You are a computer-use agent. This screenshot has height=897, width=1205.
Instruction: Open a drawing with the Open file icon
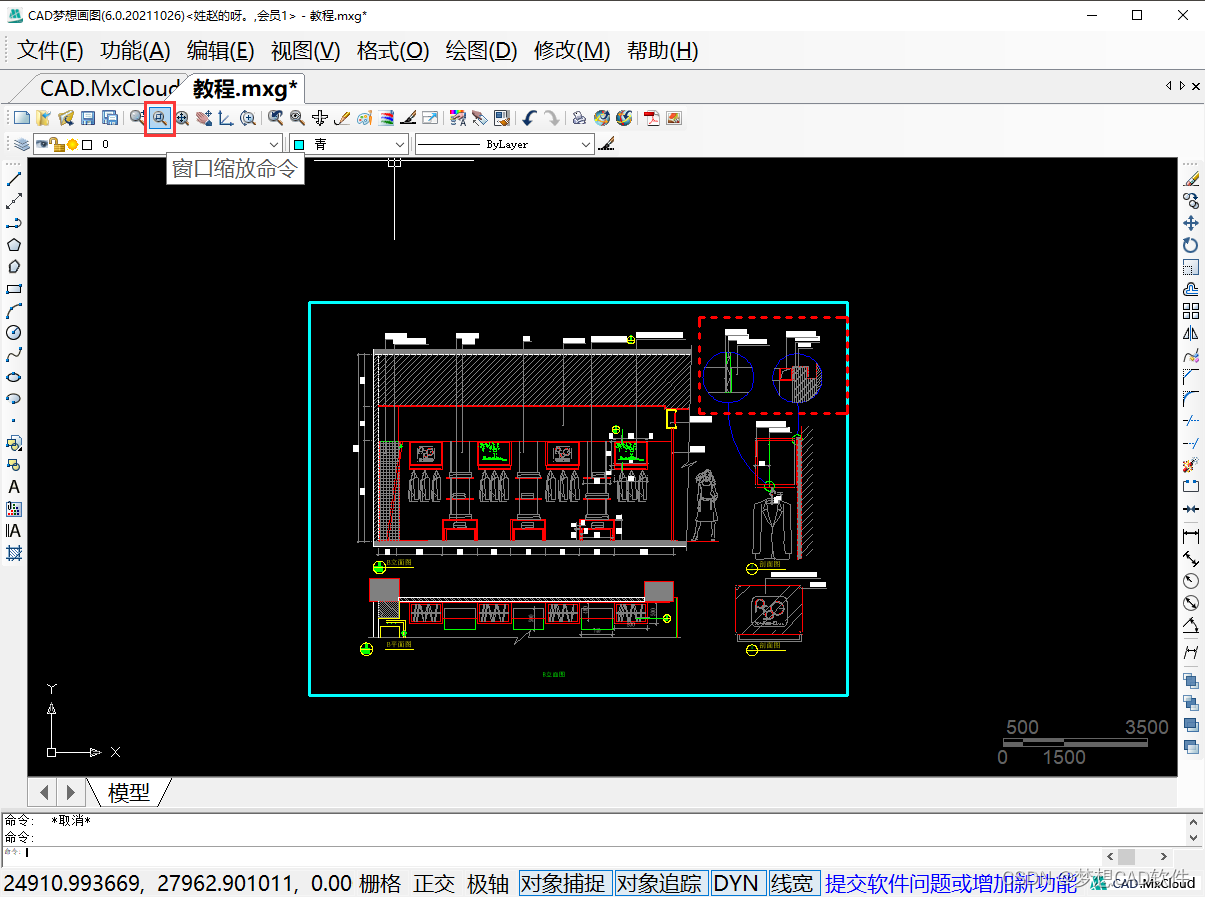coord(43,118)
